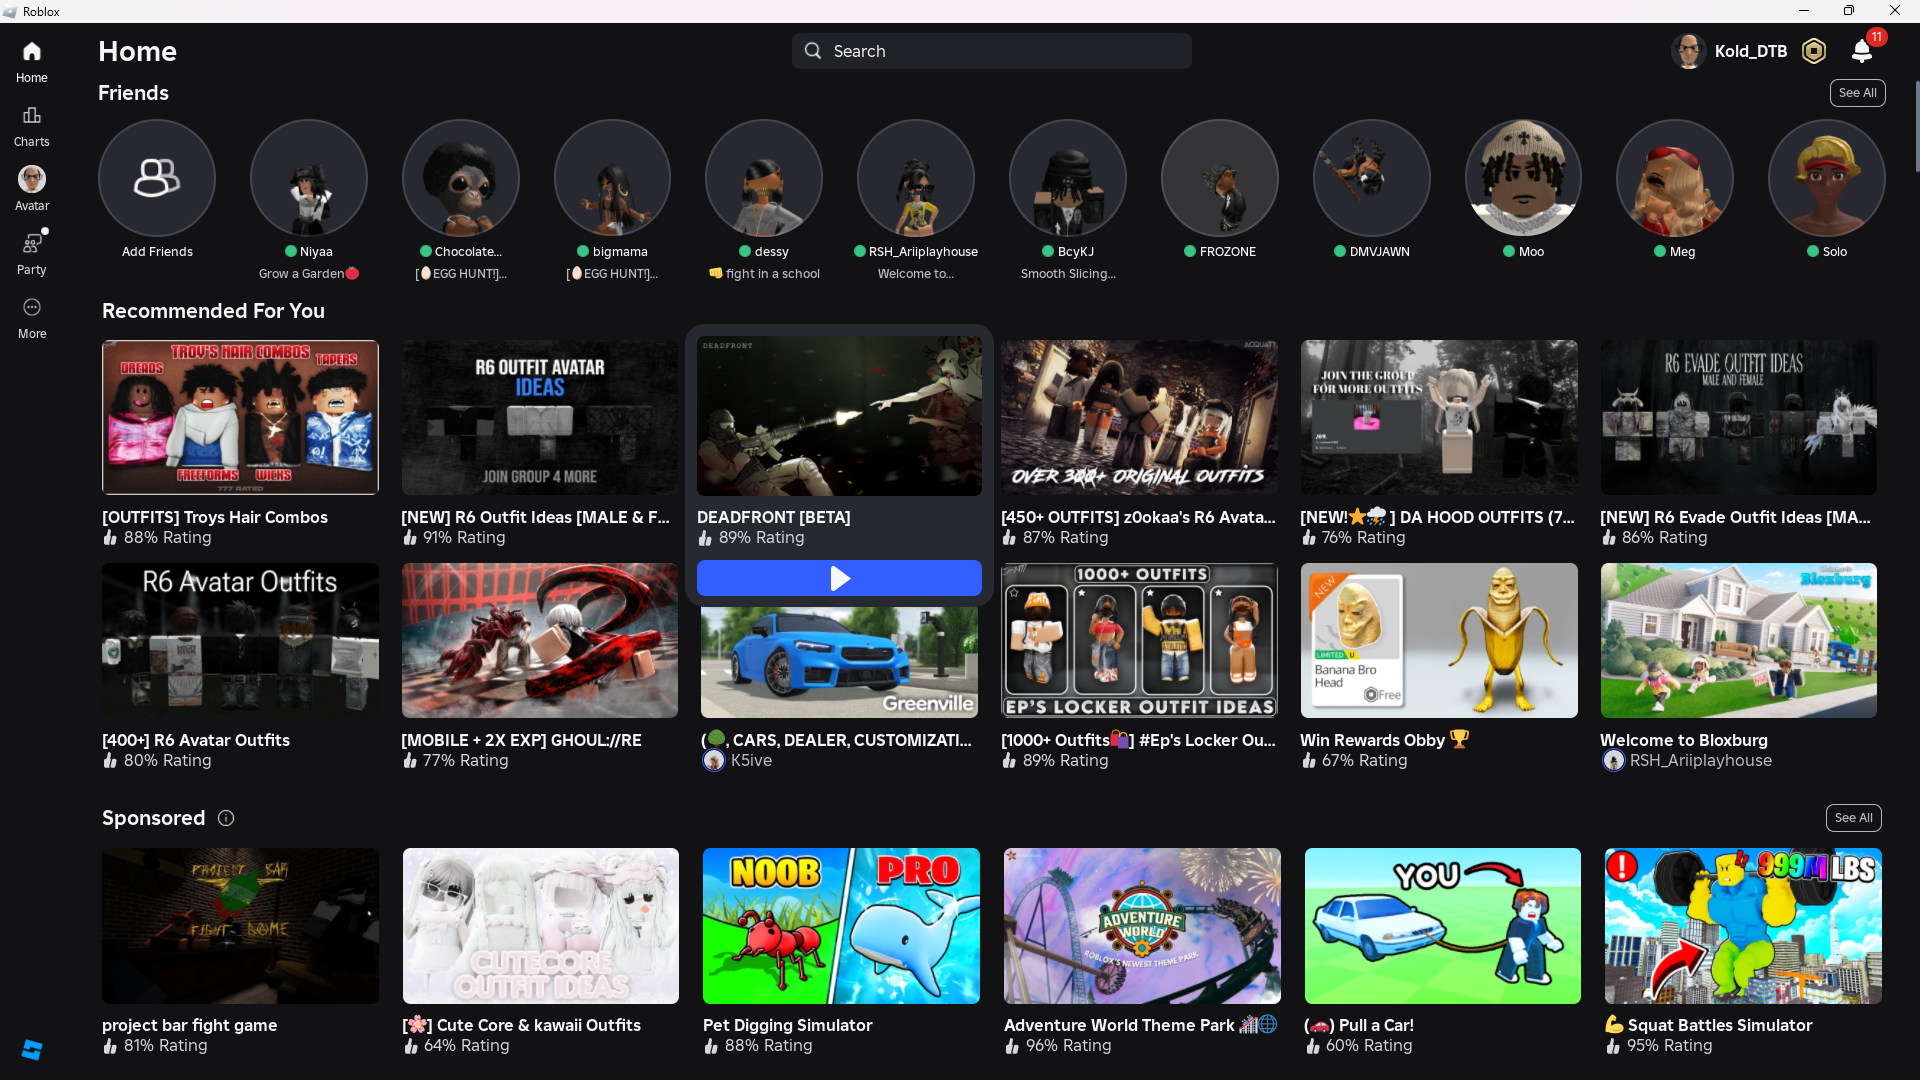The height and width of the screenshot is (1080, 1920).
Task: Click the Kold_DTB username
Action: 1750,51
